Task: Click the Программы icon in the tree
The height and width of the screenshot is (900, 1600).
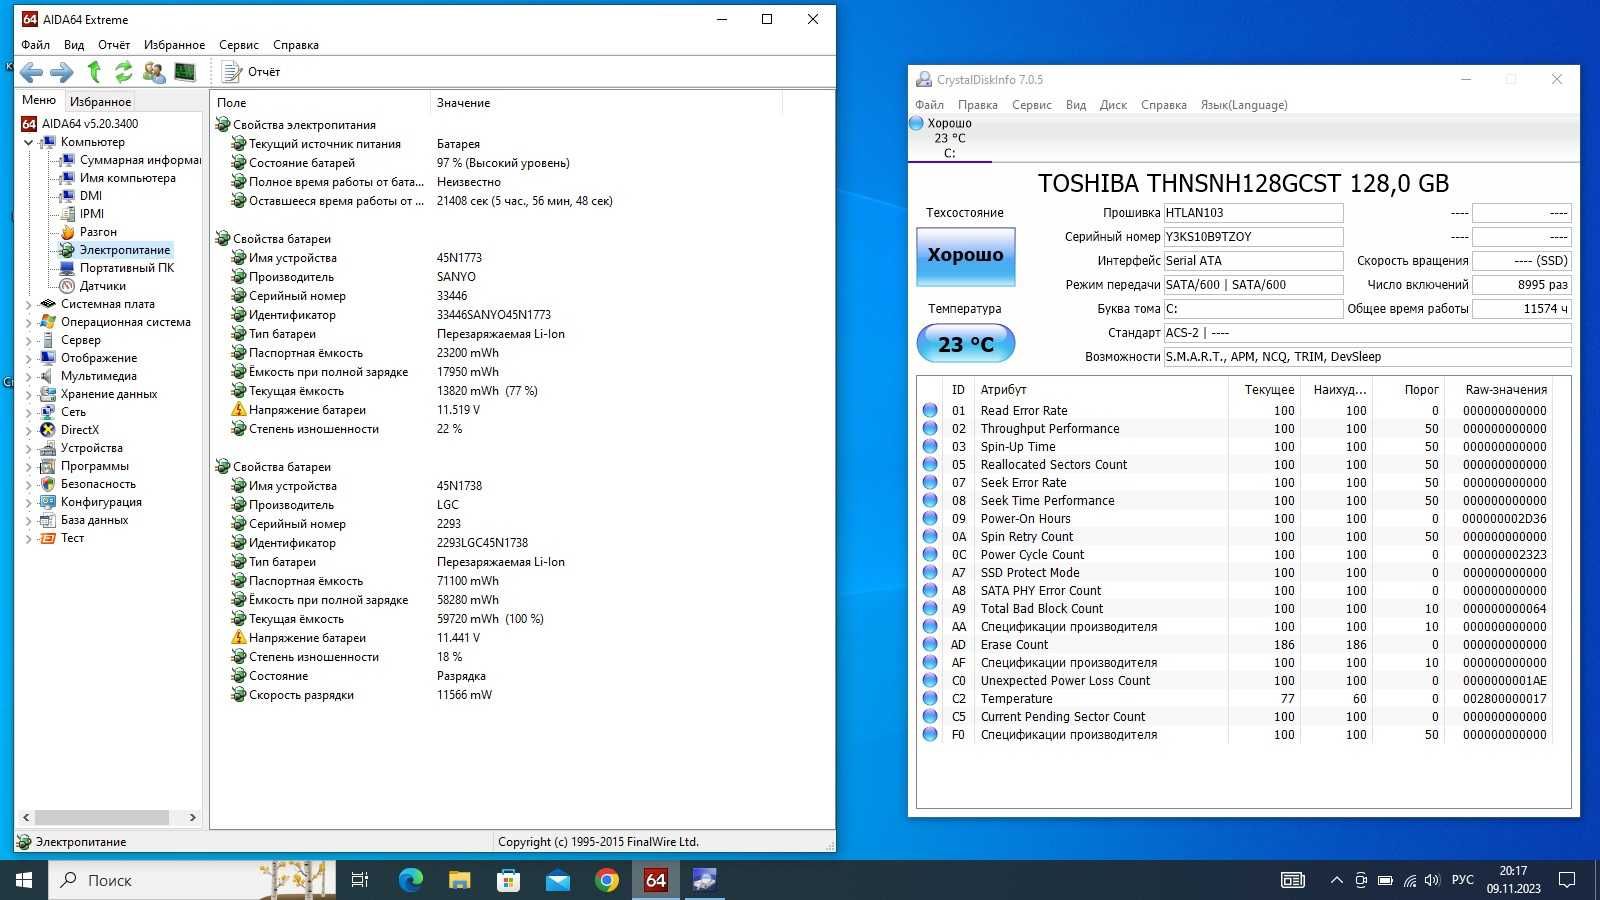Action: coord(47,466)
